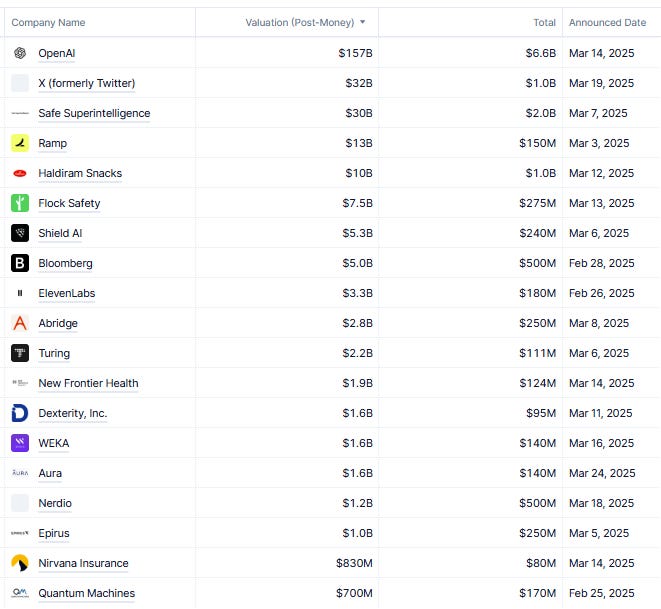
Task: Sort by Company Name column header
Action: (x=48, y=22)
